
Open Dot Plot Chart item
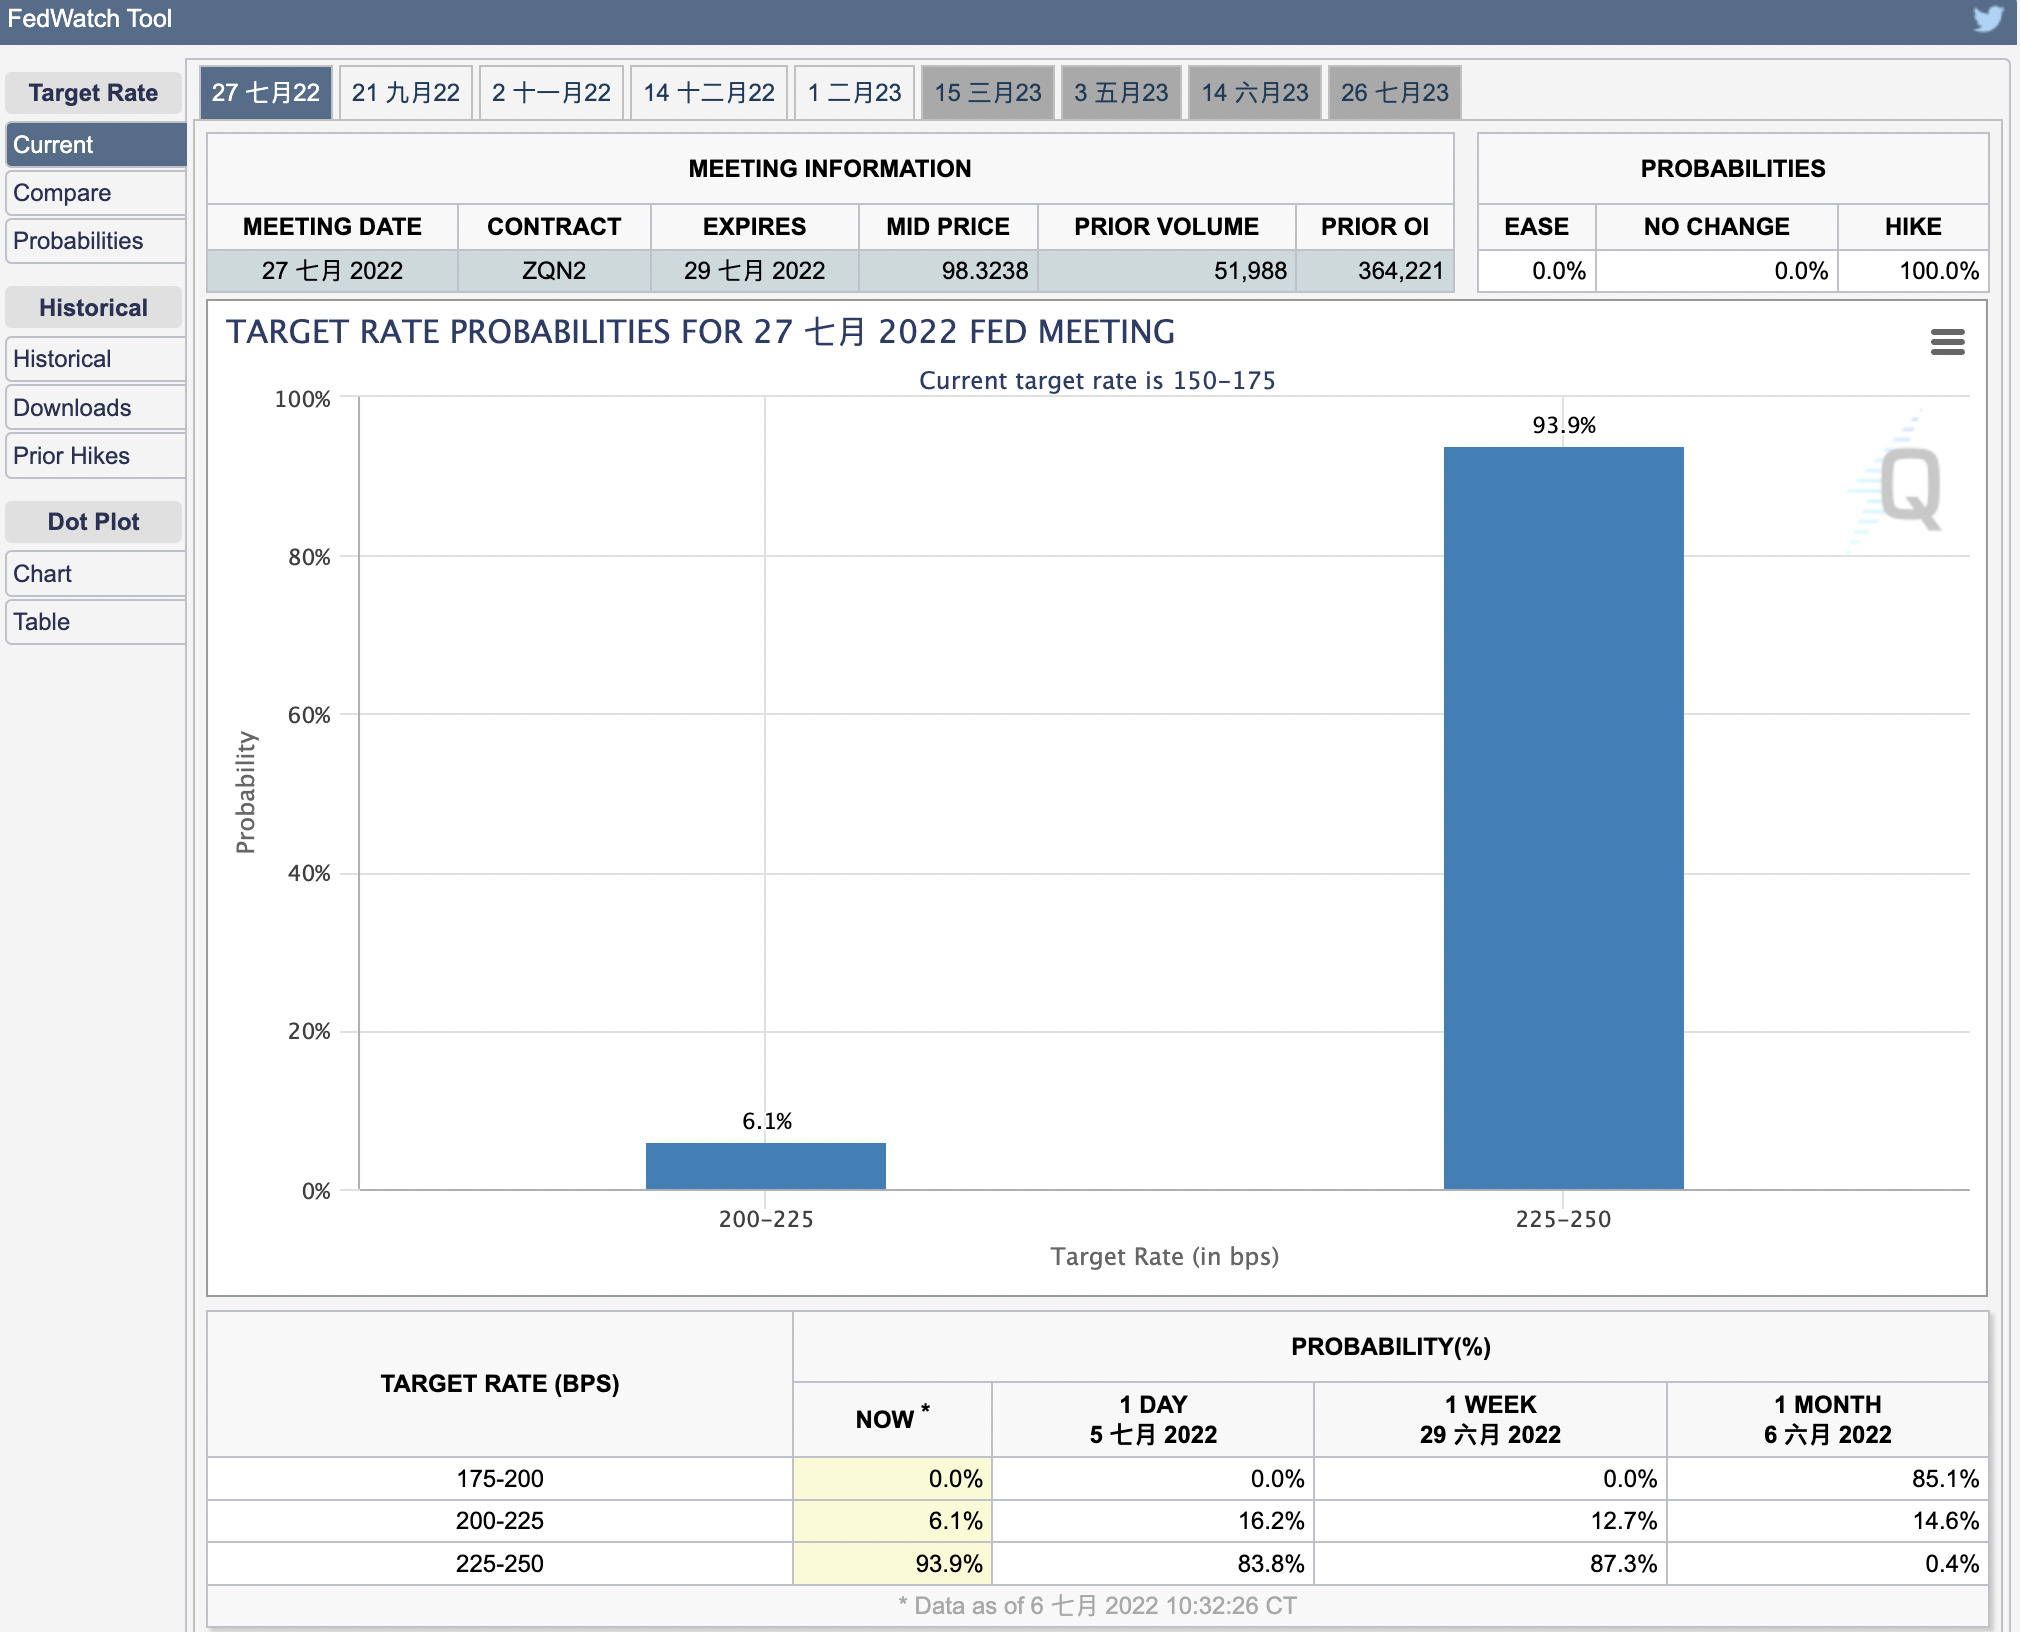pos(96,574)
